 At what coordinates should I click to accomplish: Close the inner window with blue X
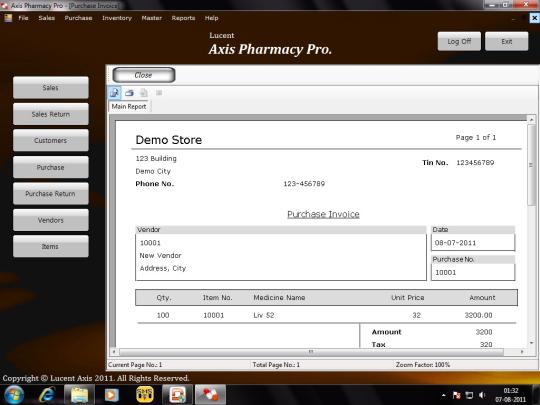click(x=534, y=18)
